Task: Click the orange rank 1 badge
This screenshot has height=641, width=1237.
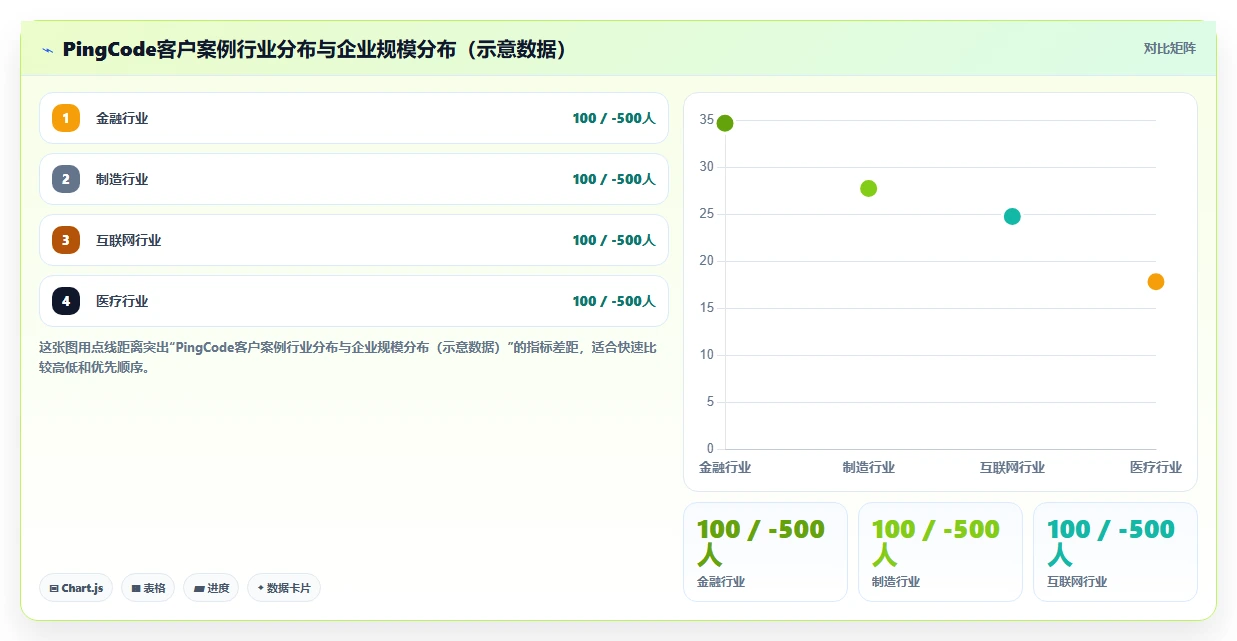Action: coord(66,118)
